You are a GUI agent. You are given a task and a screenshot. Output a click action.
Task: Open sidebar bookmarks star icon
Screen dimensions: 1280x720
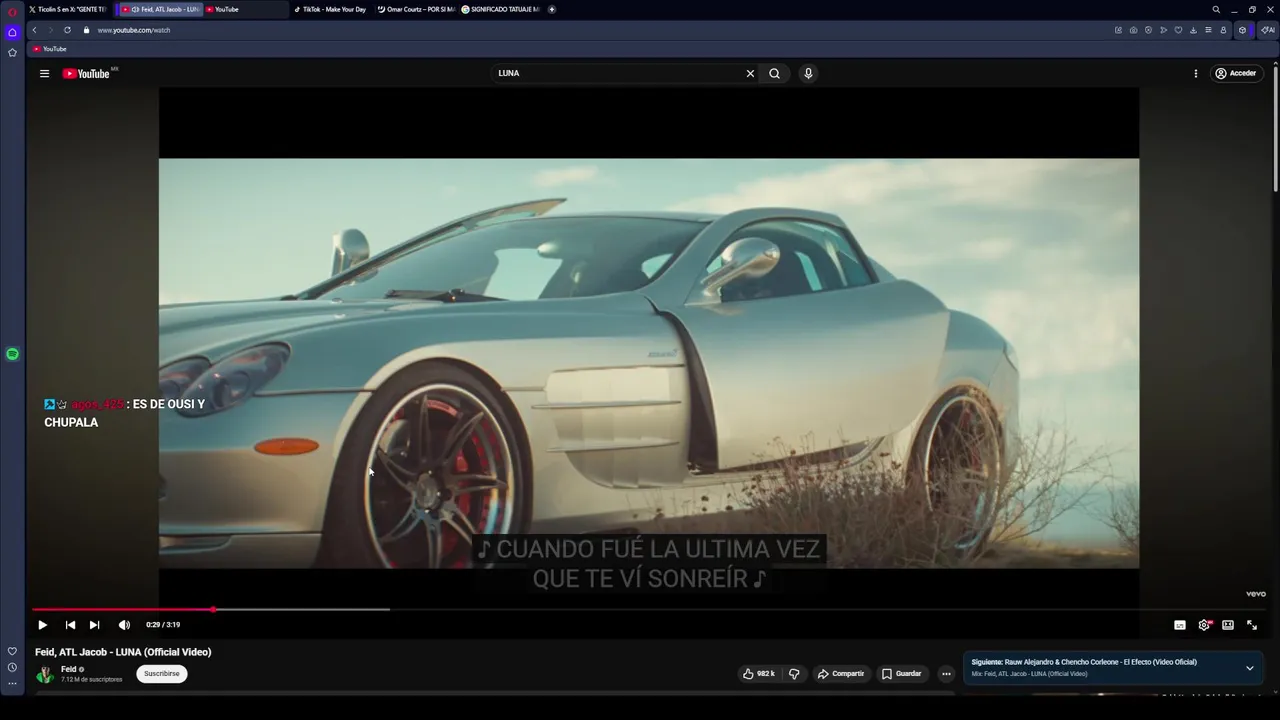[x=12, y=52]
